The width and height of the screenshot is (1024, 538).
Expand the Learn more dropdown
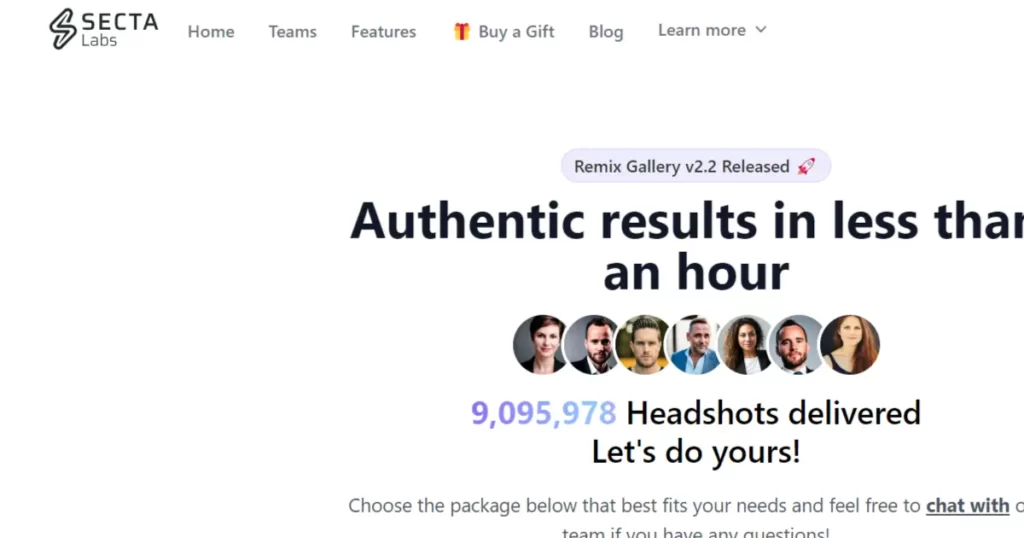(712, 30)
